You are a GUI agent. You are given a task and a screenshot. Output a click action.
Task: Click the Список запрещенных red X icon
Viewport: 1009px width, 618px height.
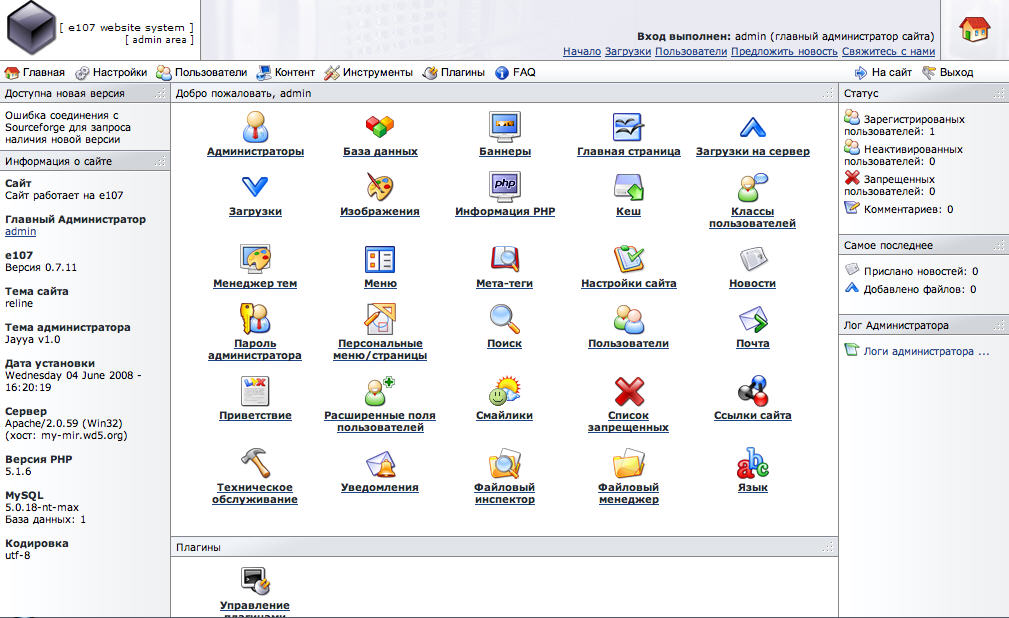tap(629, 391)
